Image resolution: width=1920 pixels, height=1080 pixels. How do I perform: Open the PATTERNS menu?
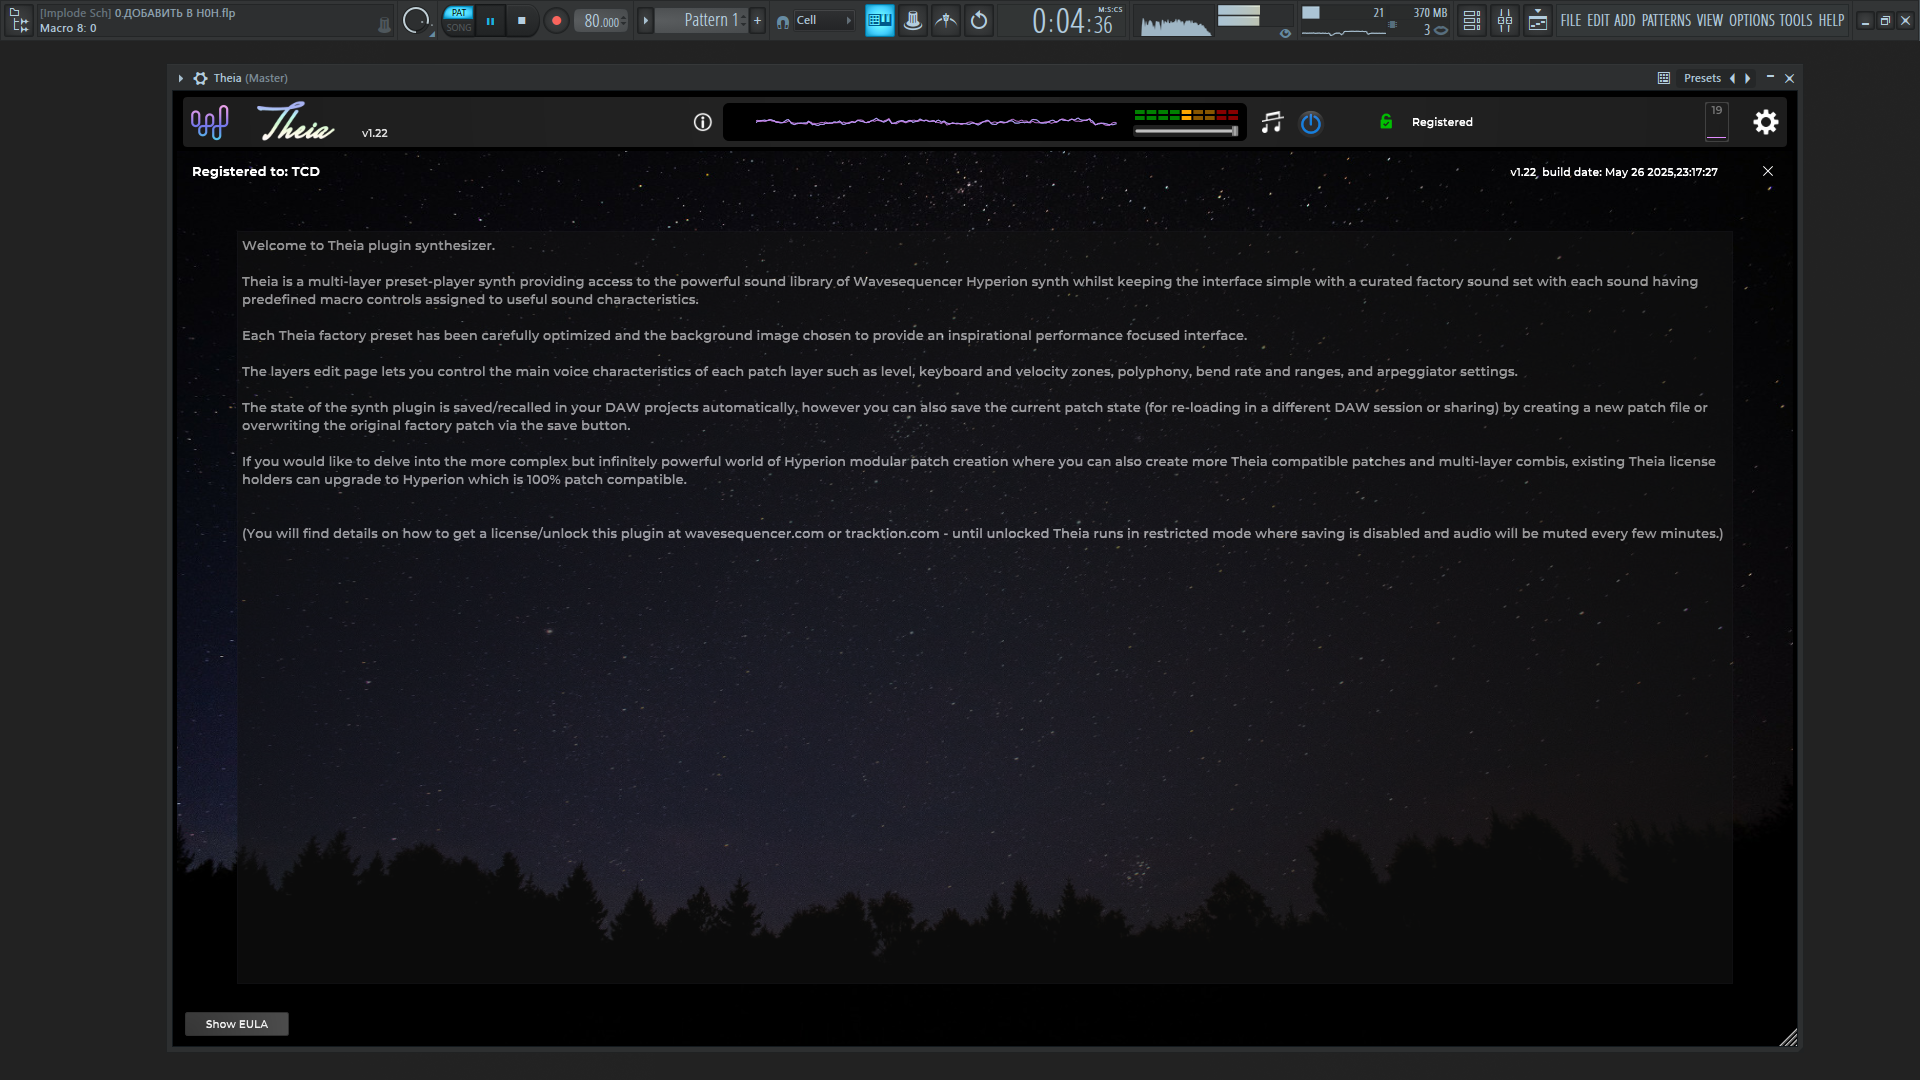(x=1666, y=20)
